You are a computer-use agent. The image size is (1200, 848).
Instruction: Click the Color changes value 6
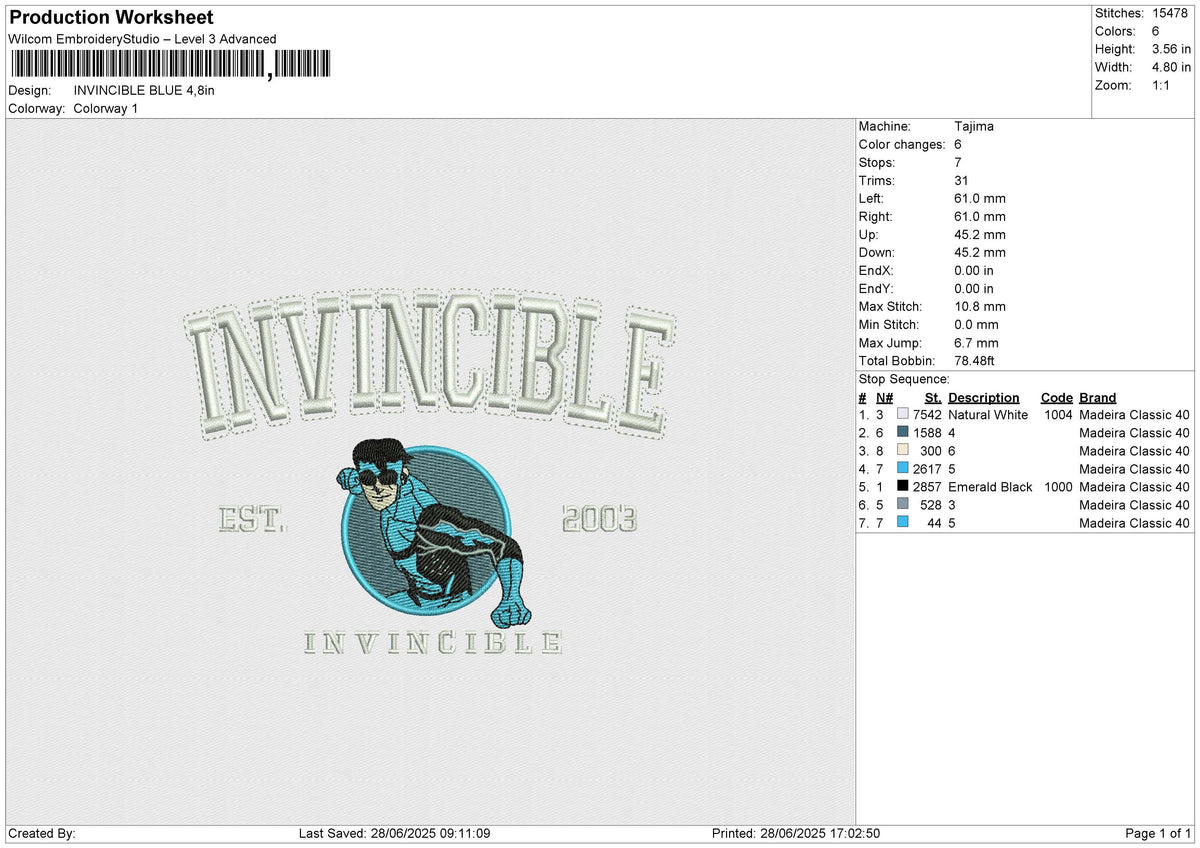pyautogui.click(x=959, y=145)
